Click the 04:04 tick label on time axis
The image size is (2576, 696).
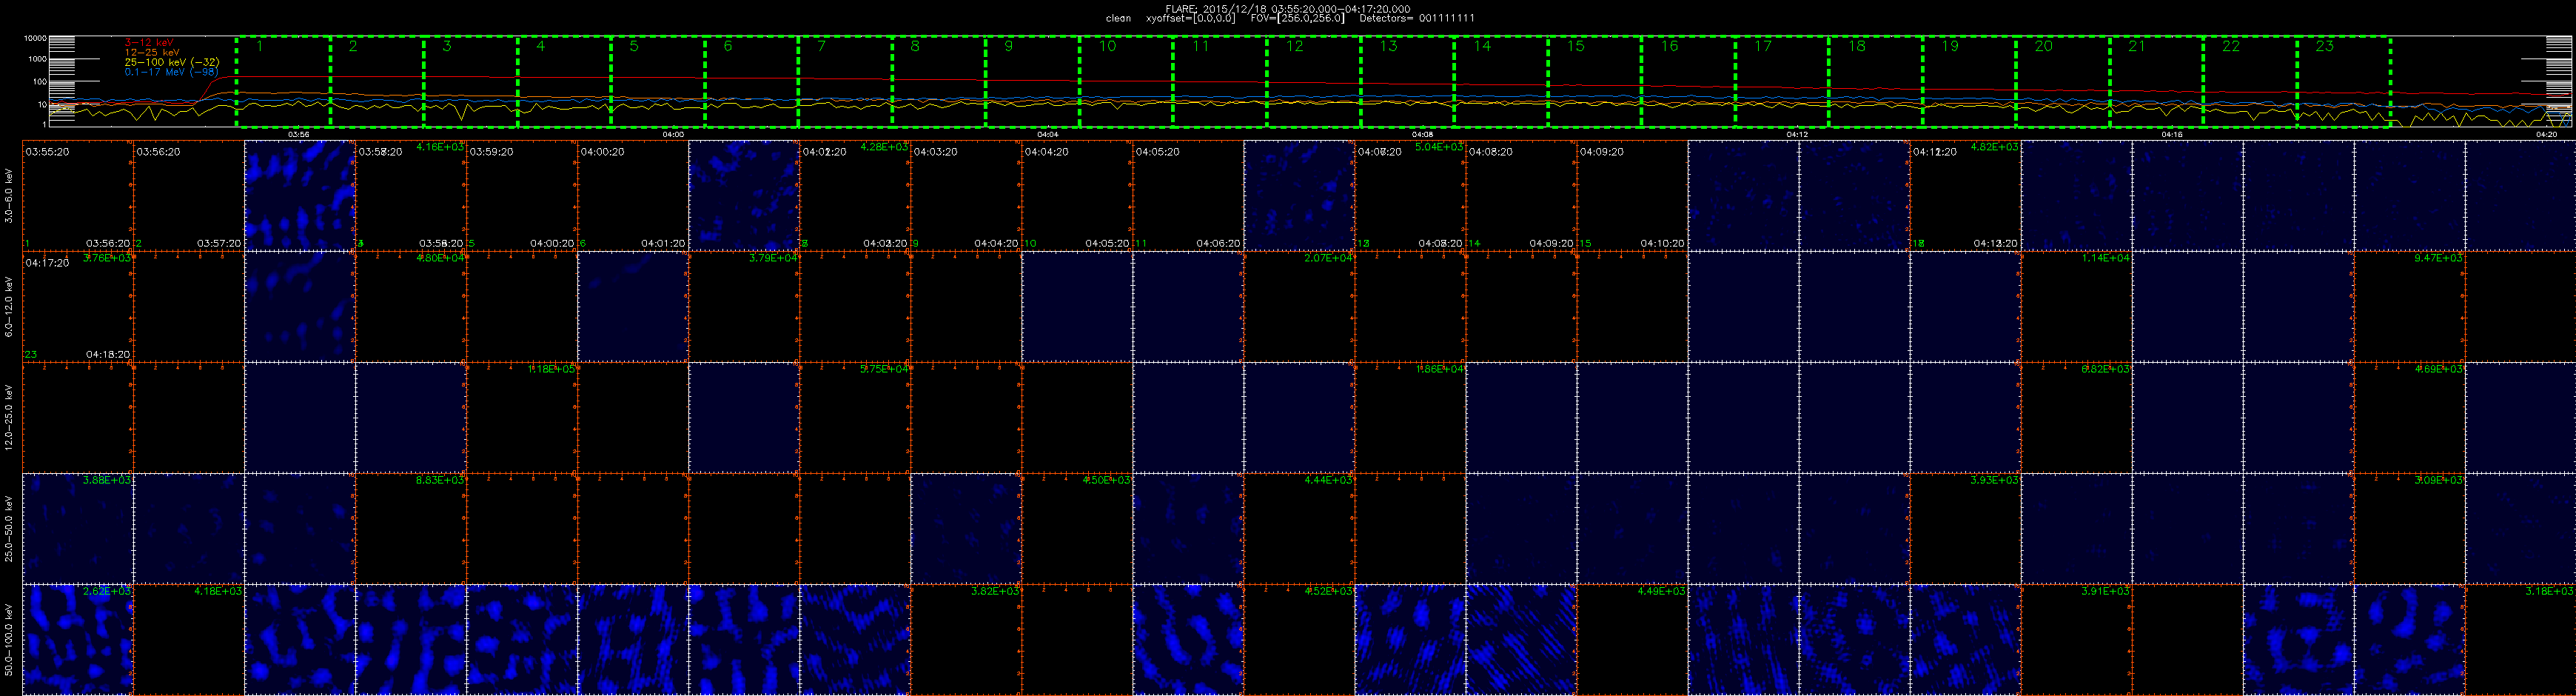[x=1048, y=134]
